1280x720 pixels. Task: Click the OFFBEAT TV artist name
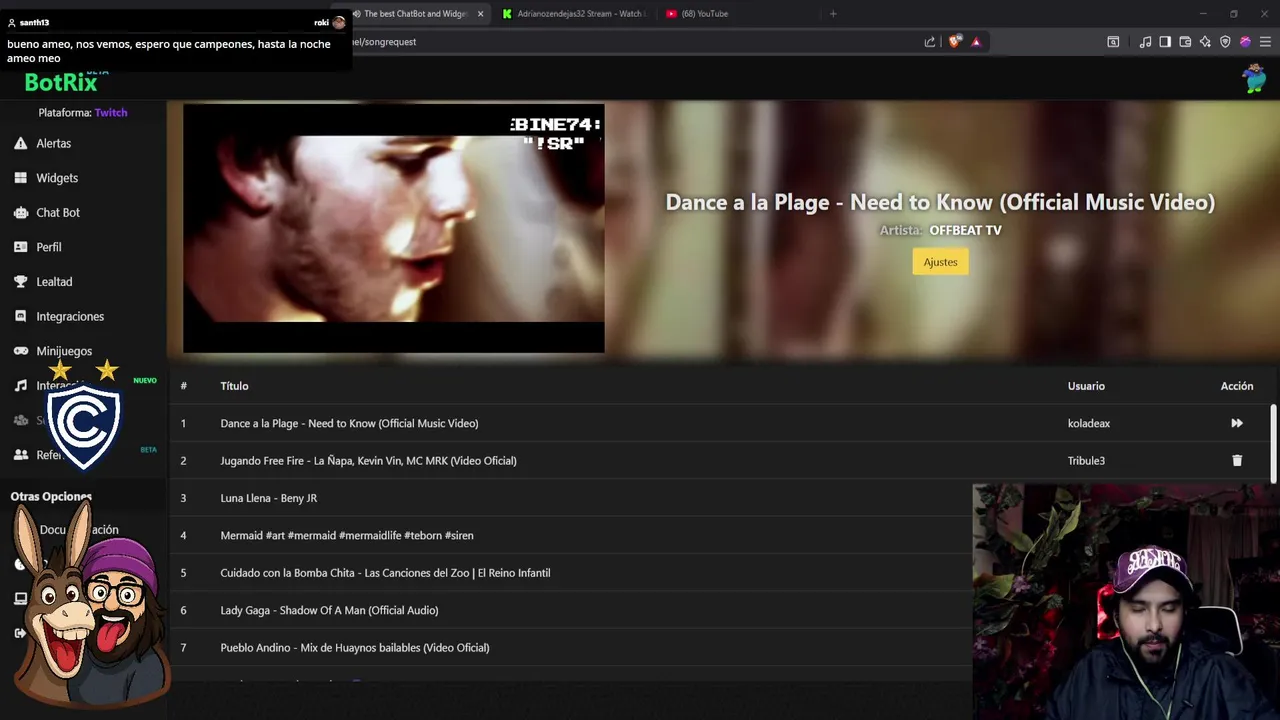tap(965, 230)
